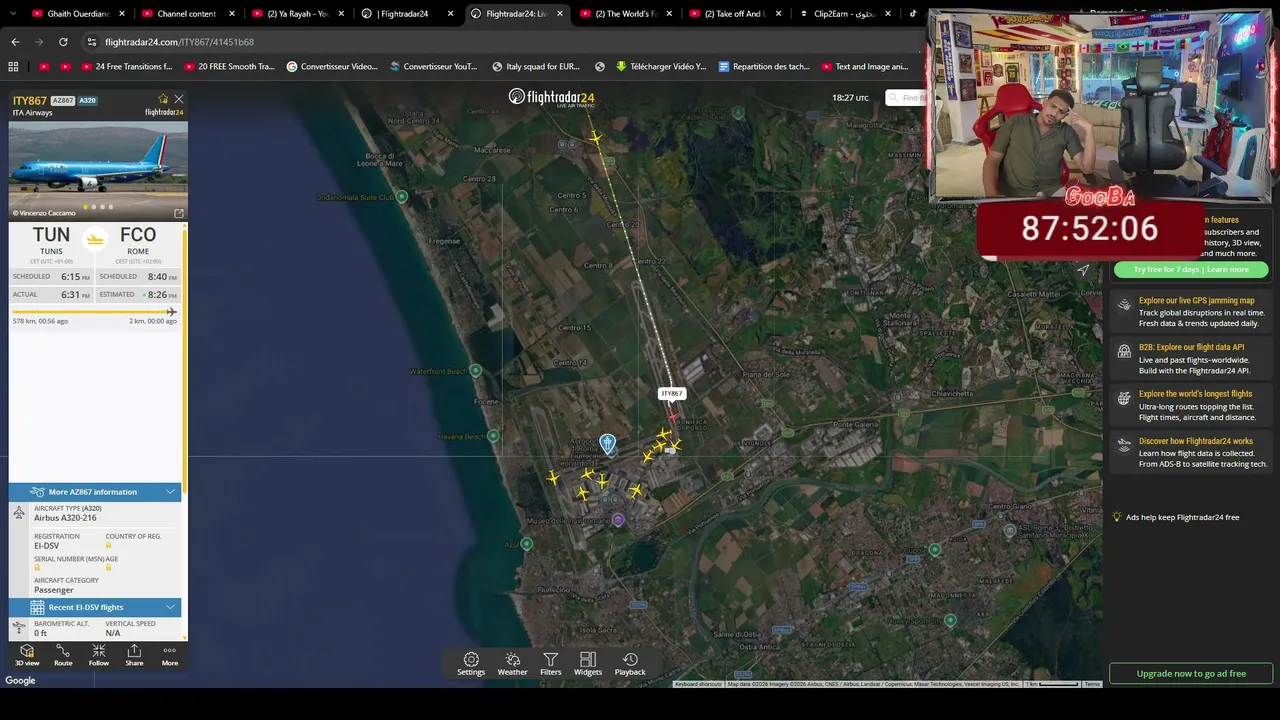Go back with the browser back arrow
Viewport: 1280px width, 720px height.
pos(15,42)
